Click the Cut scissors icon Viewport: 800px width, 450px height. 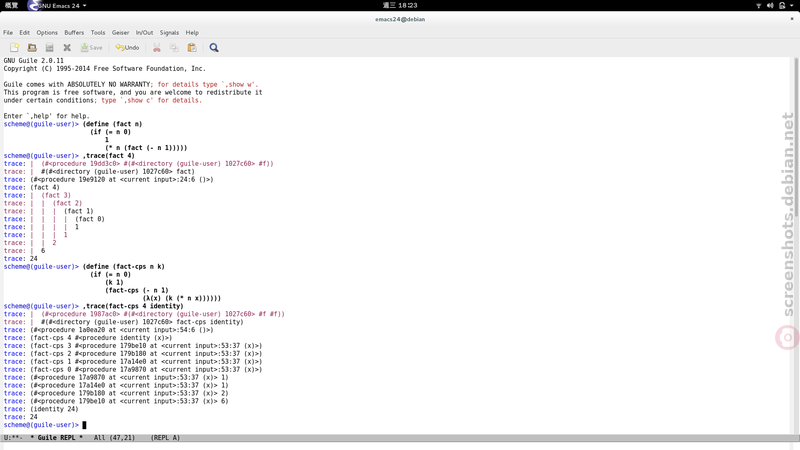tap(157, 47)
